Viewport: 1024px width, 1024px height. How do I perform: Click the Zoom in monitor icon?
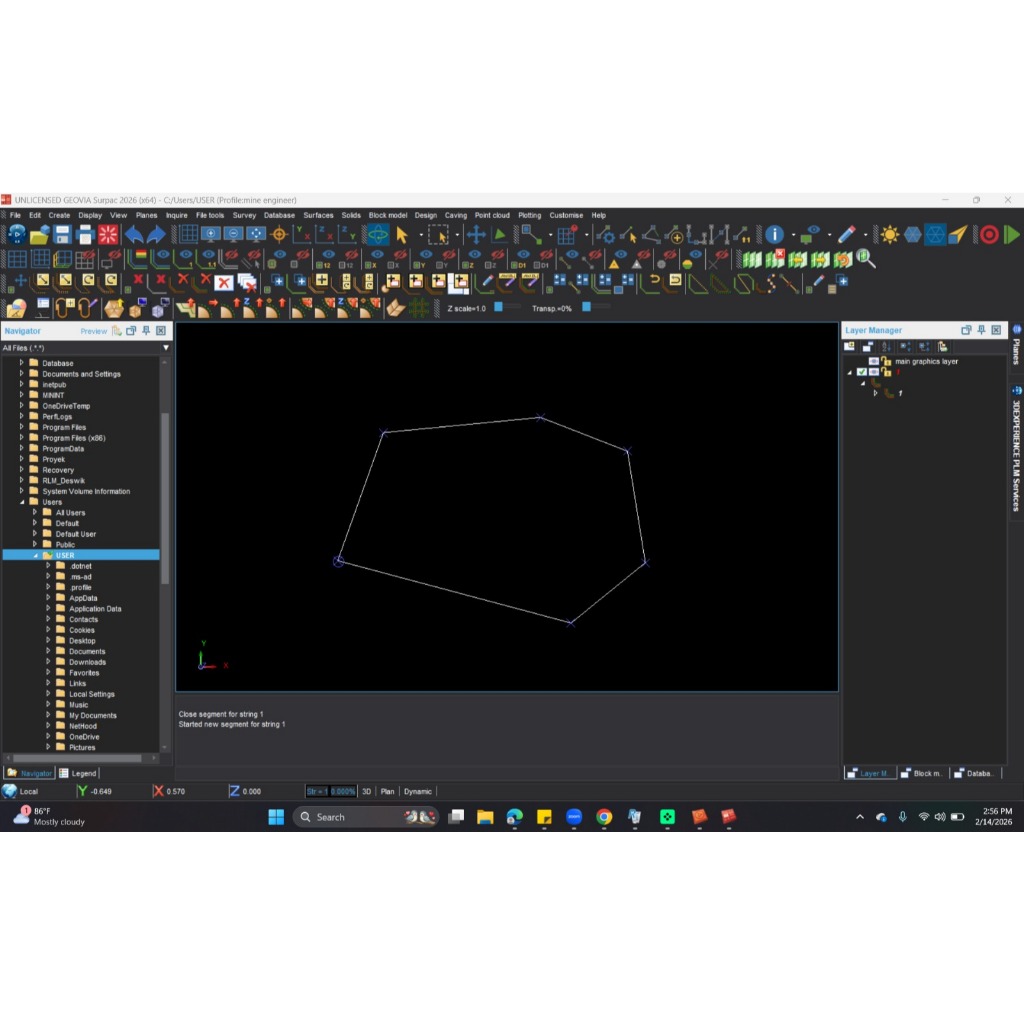click(210, 234)
